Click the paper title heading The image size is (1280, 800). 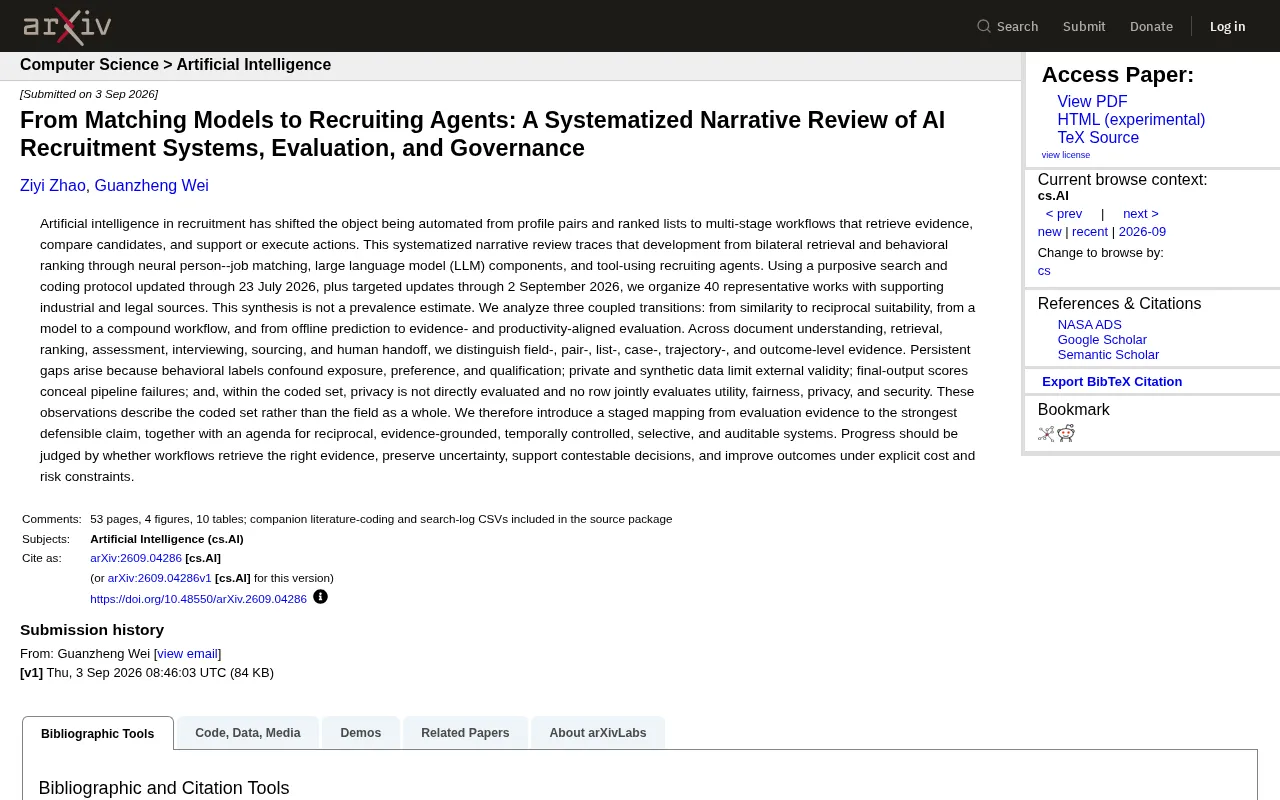482,134
